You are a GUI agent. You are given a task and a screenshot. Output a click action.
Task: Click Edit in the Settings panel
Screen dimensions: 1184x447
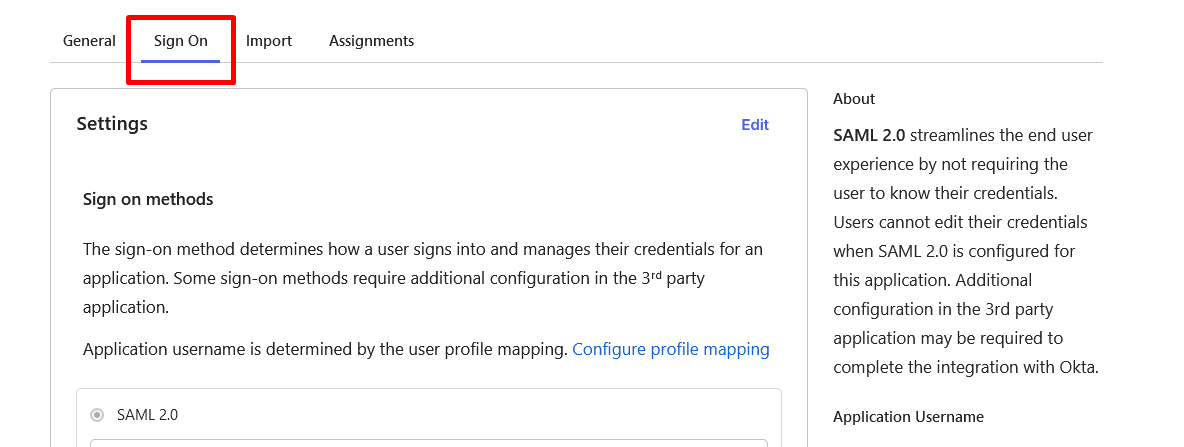755,125
